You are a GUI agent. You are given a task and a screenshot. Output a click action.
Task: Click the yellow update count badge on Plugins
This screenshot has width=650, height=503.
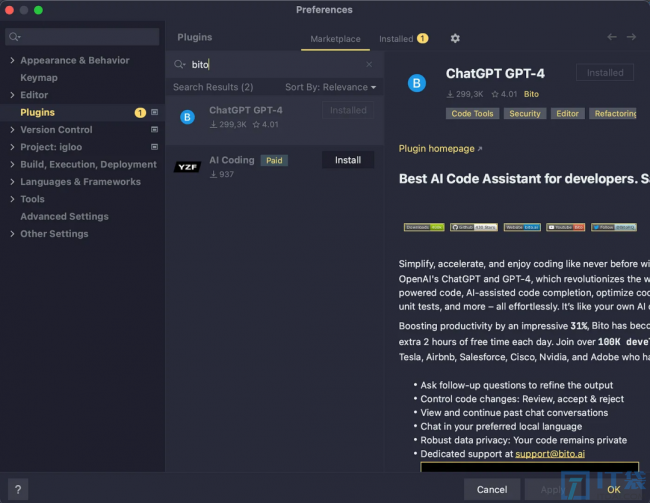(x=140, y=112)
